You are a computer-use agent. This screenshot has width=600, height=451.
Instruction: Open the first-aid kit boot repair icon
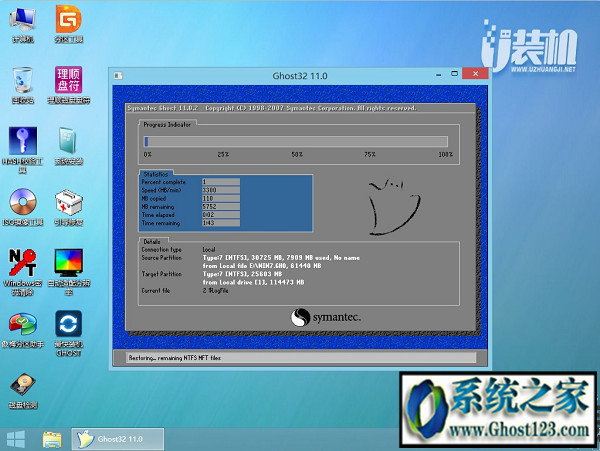pyautogui.click(x=68, y=207)
